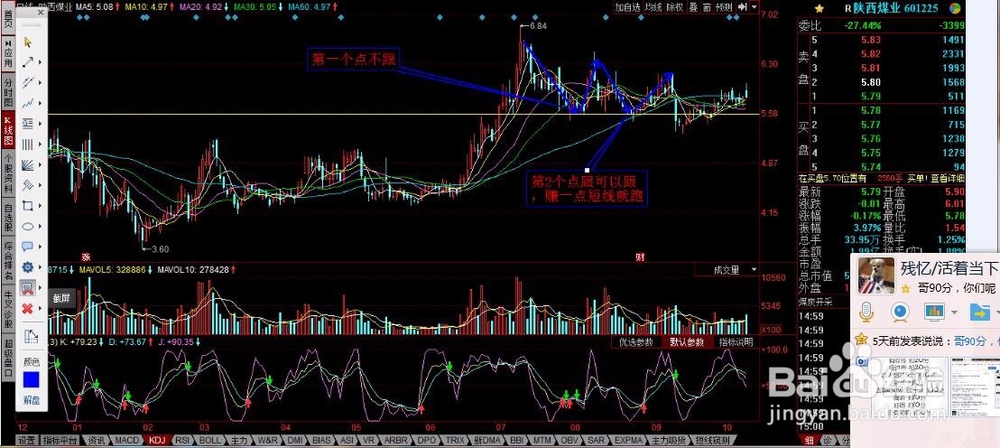This screenshot has width=1000, height=448.
Task: Expand options arrow beside settings gear
Action: point(40,267)
